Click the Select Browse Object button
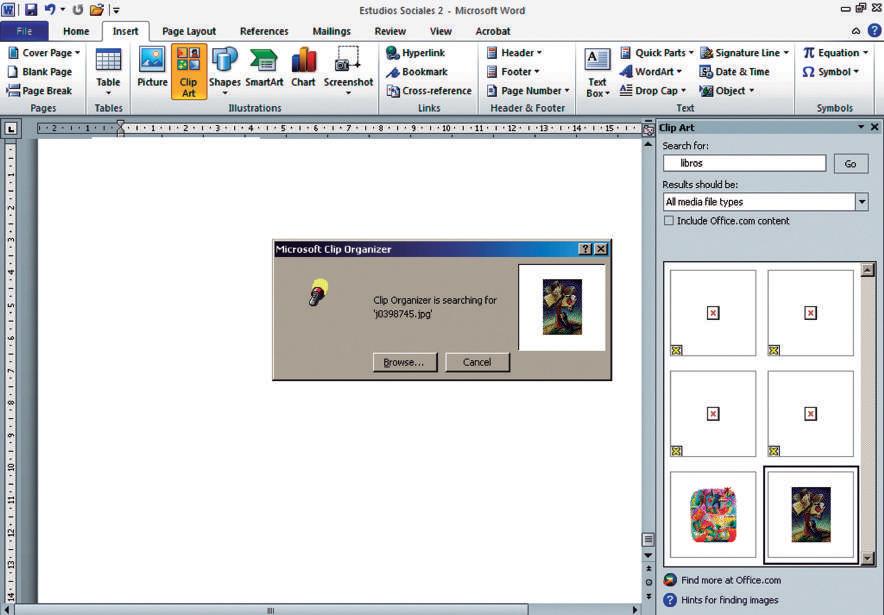Image resolution: width=884 pixels, height=615 pixels. click(x=648, y=582)
